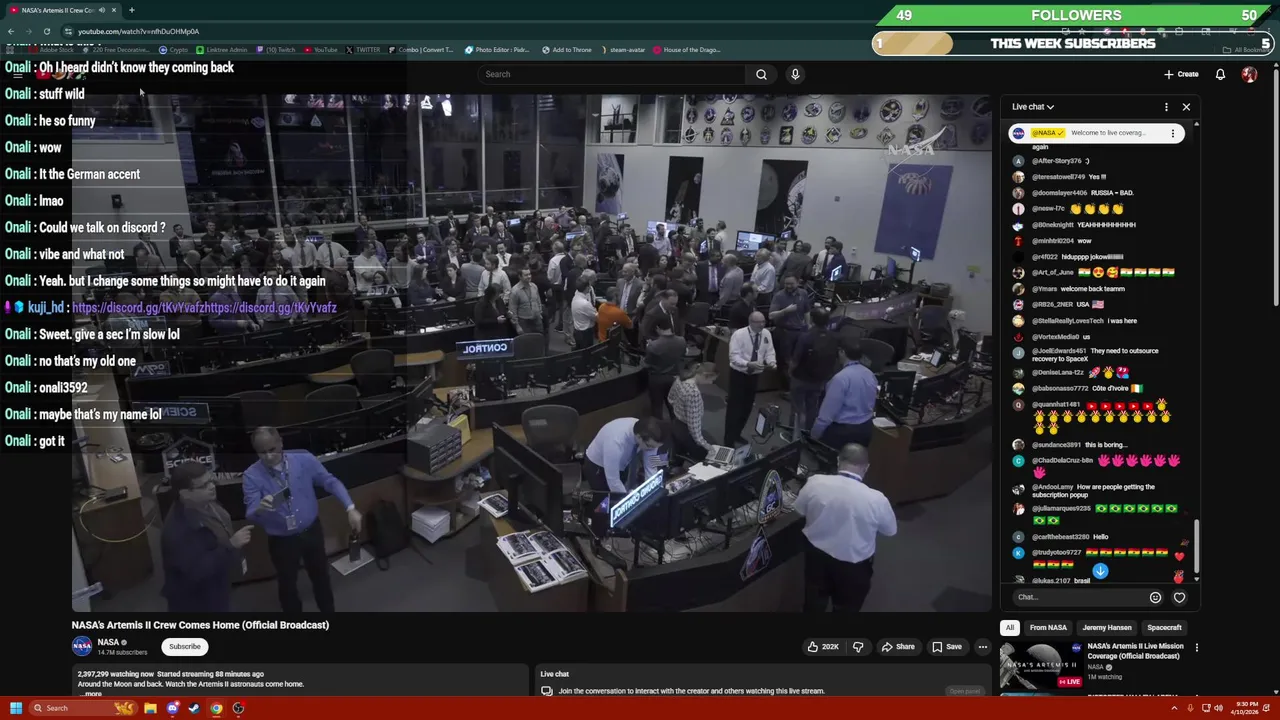The height and width of the screenshot is (720, 1280).
Task: Open options for Artemis II Live Mission video
Action: pos(1196,647)
